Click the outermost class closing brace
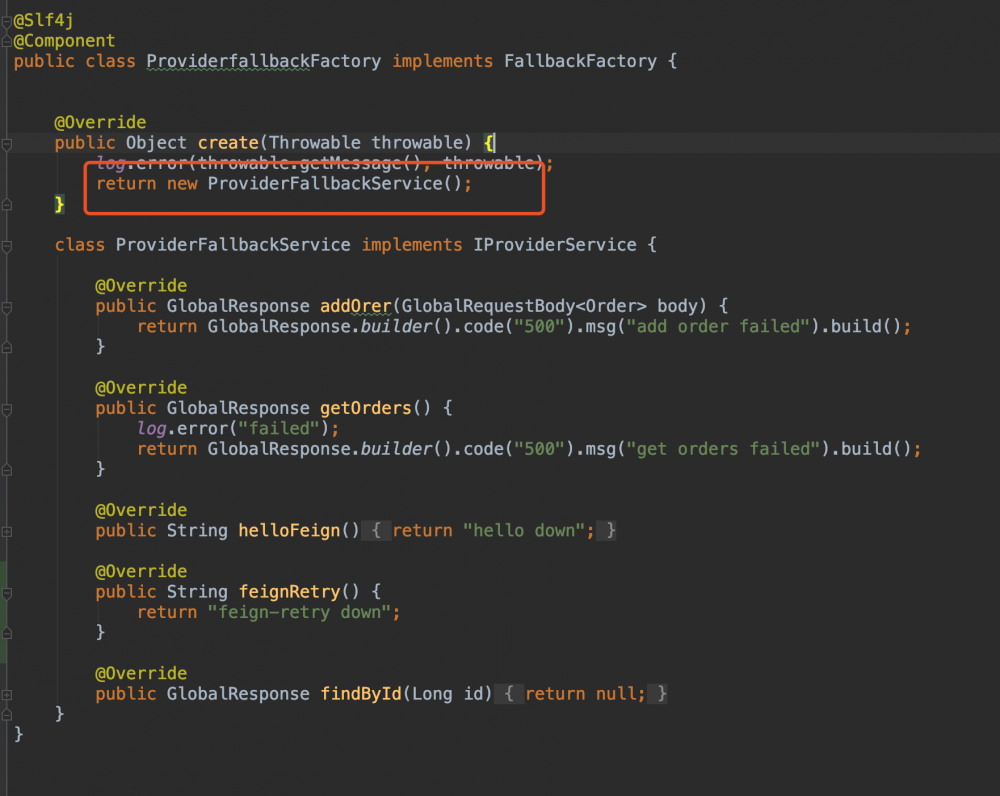 tap(18, 734)
